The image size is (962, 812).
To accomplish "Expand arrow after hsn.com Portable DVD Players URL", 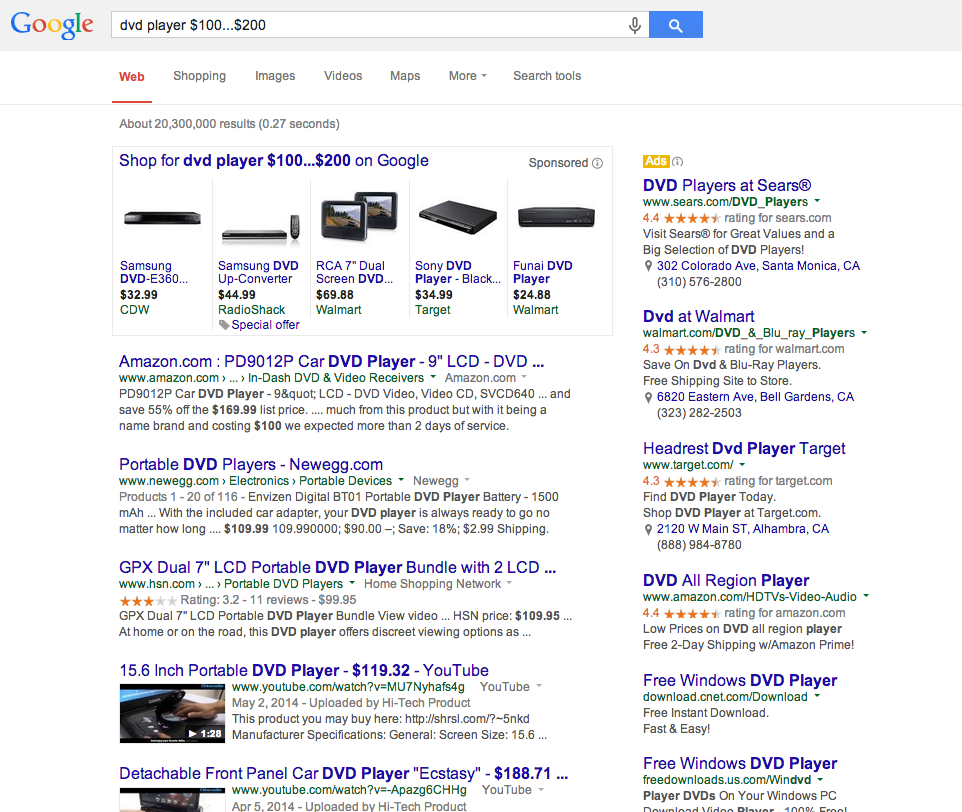I will (x=352, y=583).
